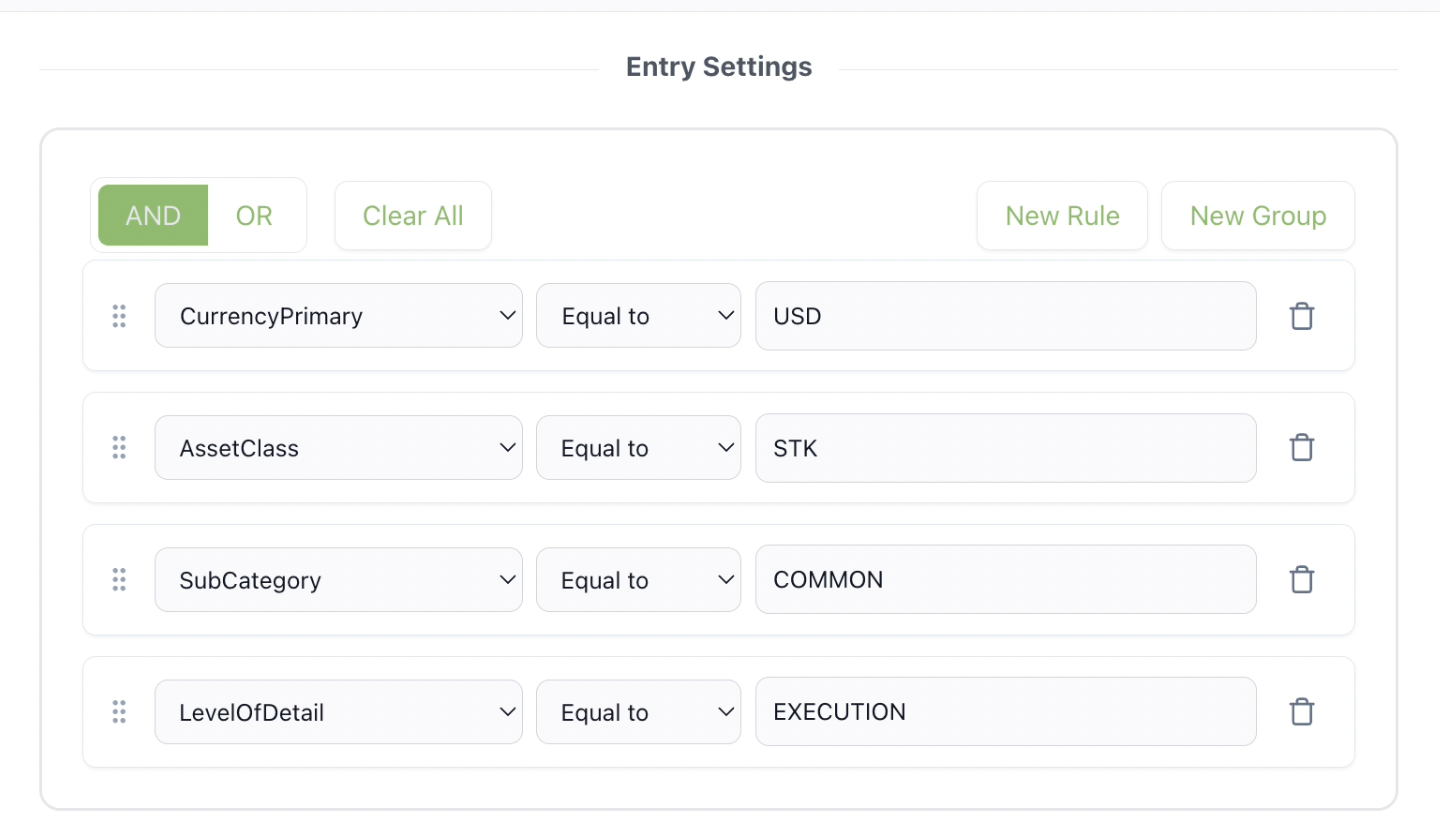1440x830 pixels.
Task: Grab the drag handle on the SubCategory rule
Action: 119,579
